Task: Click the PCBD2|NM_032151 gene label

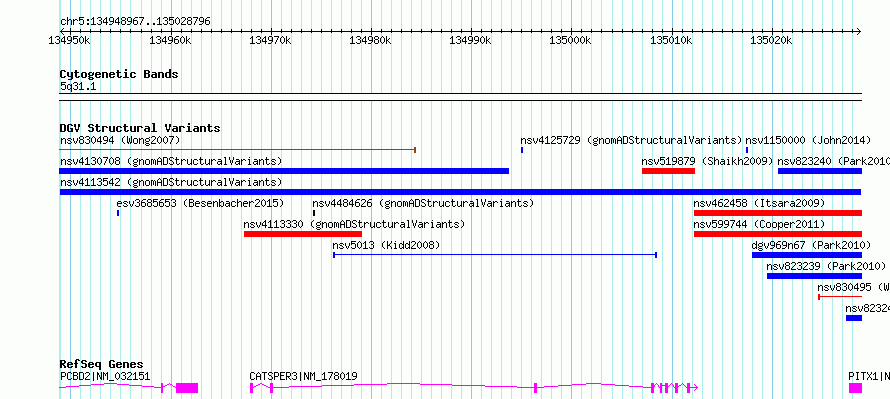Action: coord(105,377)
